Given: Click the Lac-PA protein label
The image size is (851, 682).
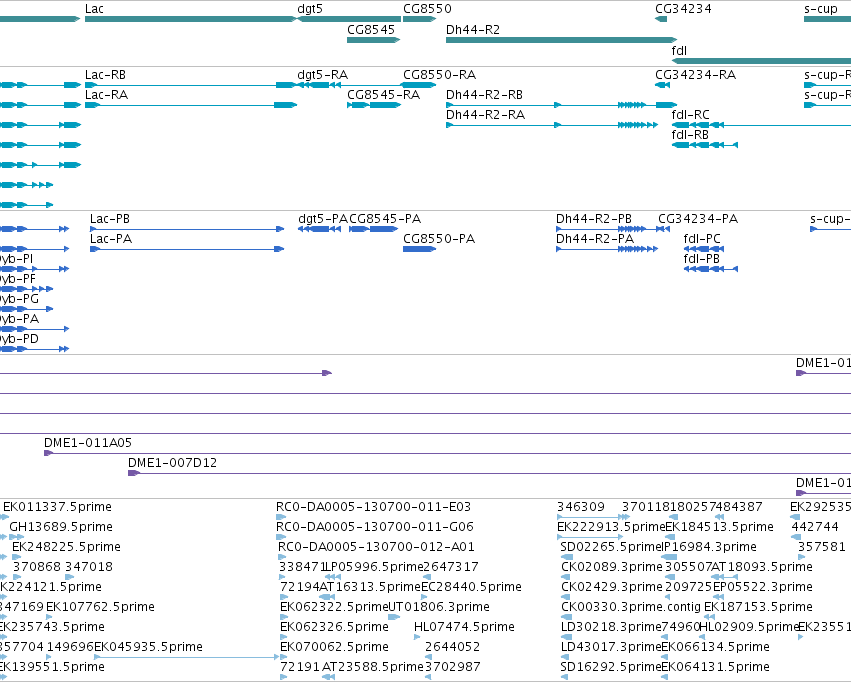Looking at the screenshot, I should click(x=111, y=239).
